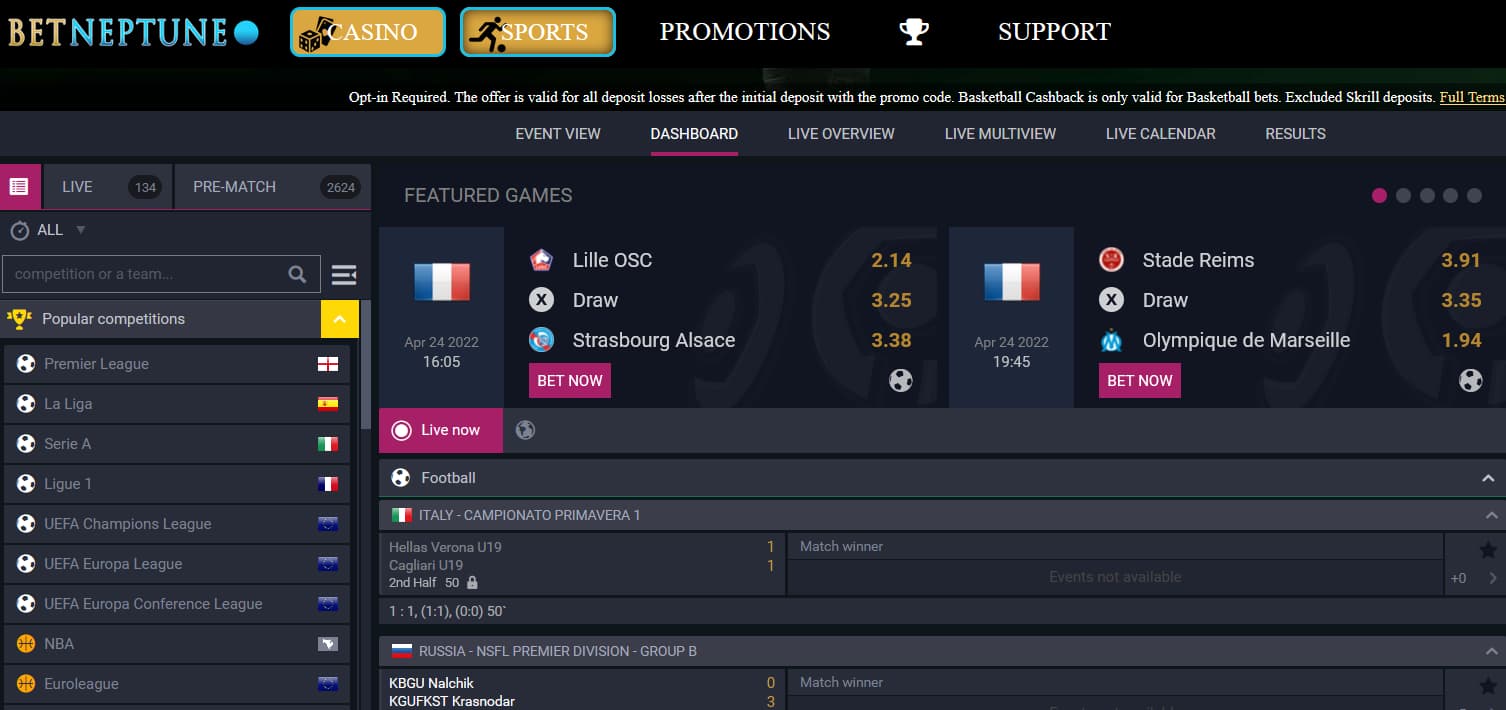Switch to the LIVE tab
This screenshot has height=710, width=1506.
click(106, 187)
